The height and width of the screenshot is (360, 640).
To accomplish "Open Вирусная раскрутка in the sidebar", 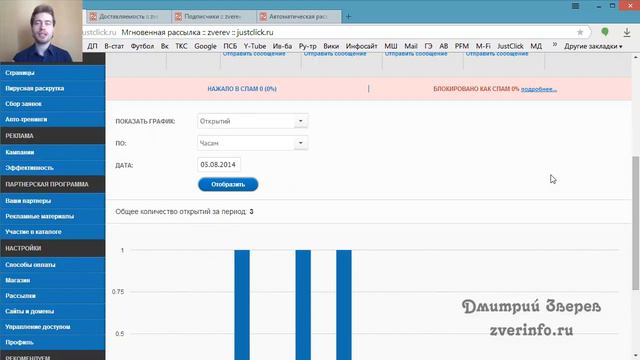I will (x=53, y=88).
